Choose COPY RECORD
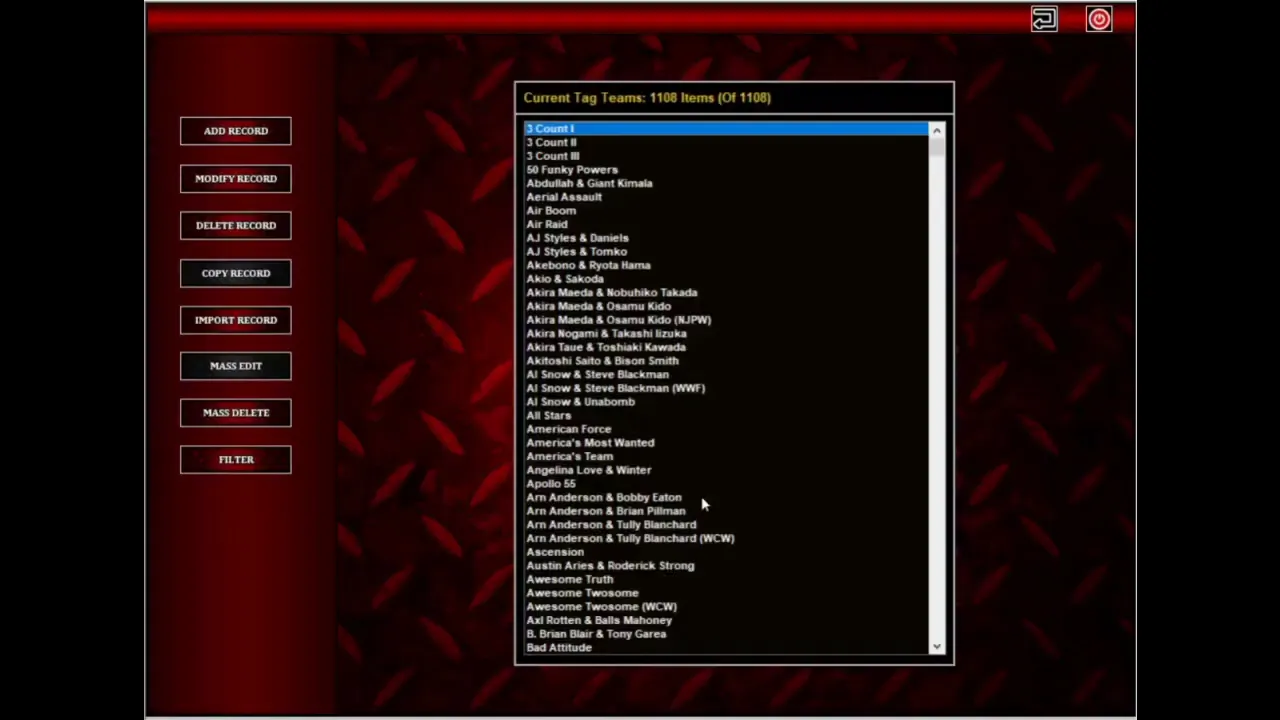This screenshot has width=1280, height=720. [x=236, y=273]
